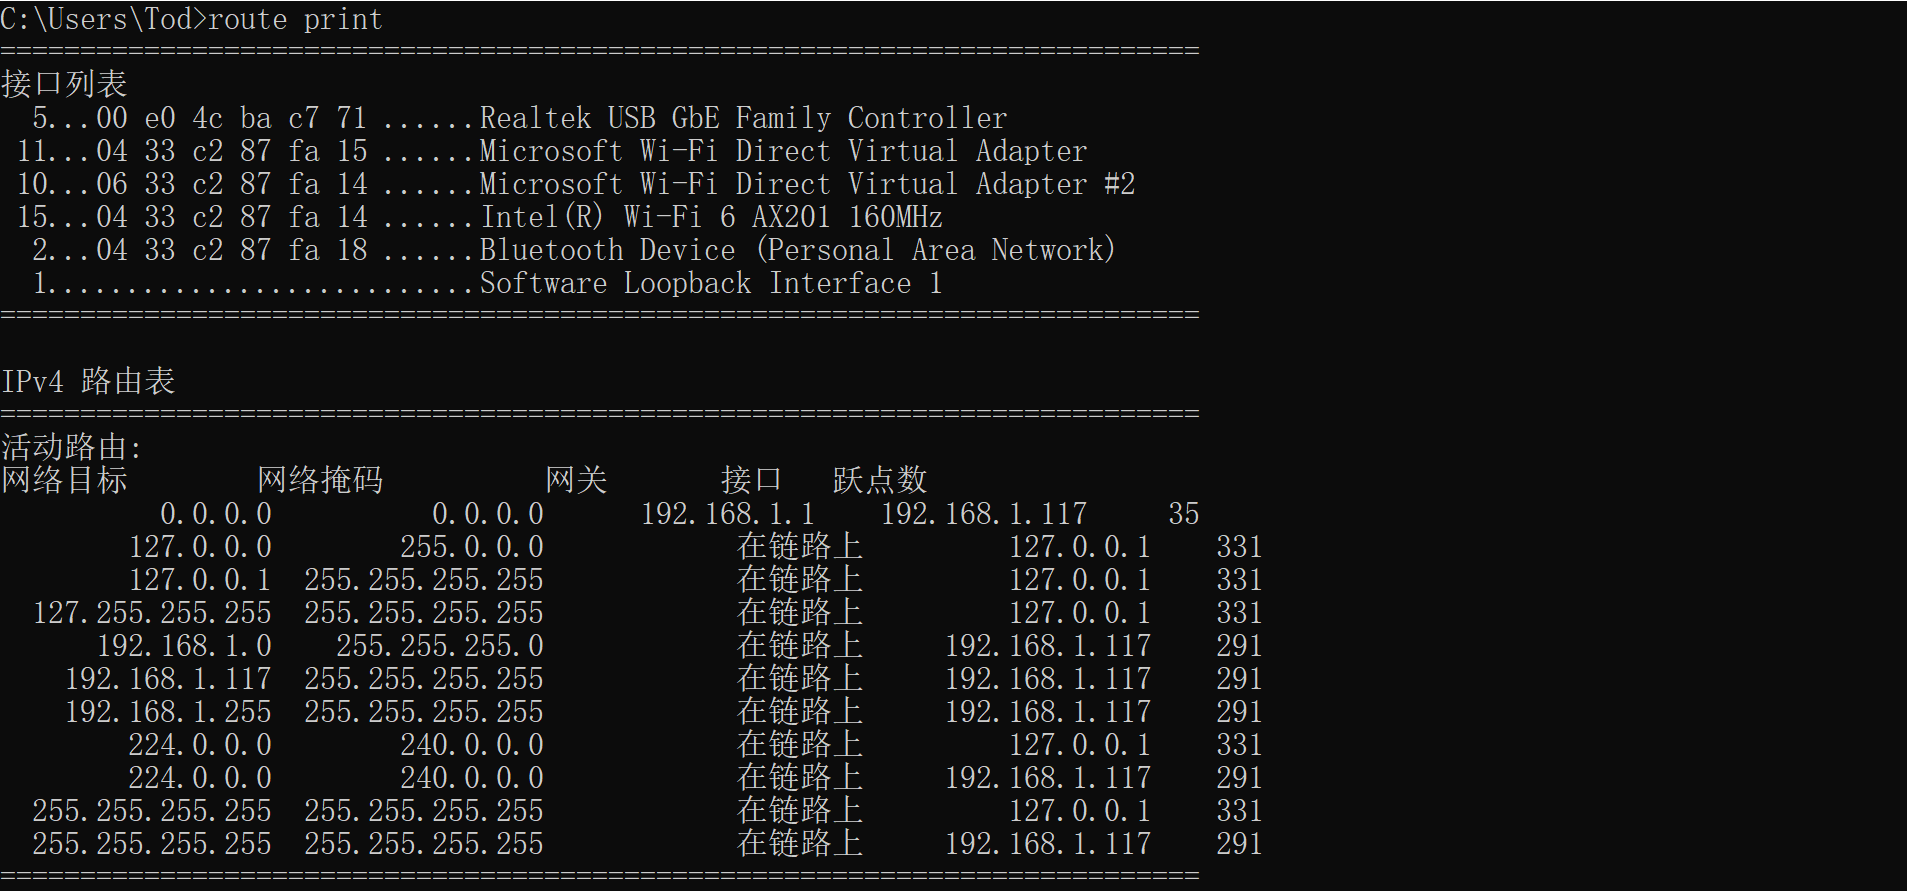Click the 网络目标 column header
This screenshot has width=1907, height=891.
pos(64,480)
